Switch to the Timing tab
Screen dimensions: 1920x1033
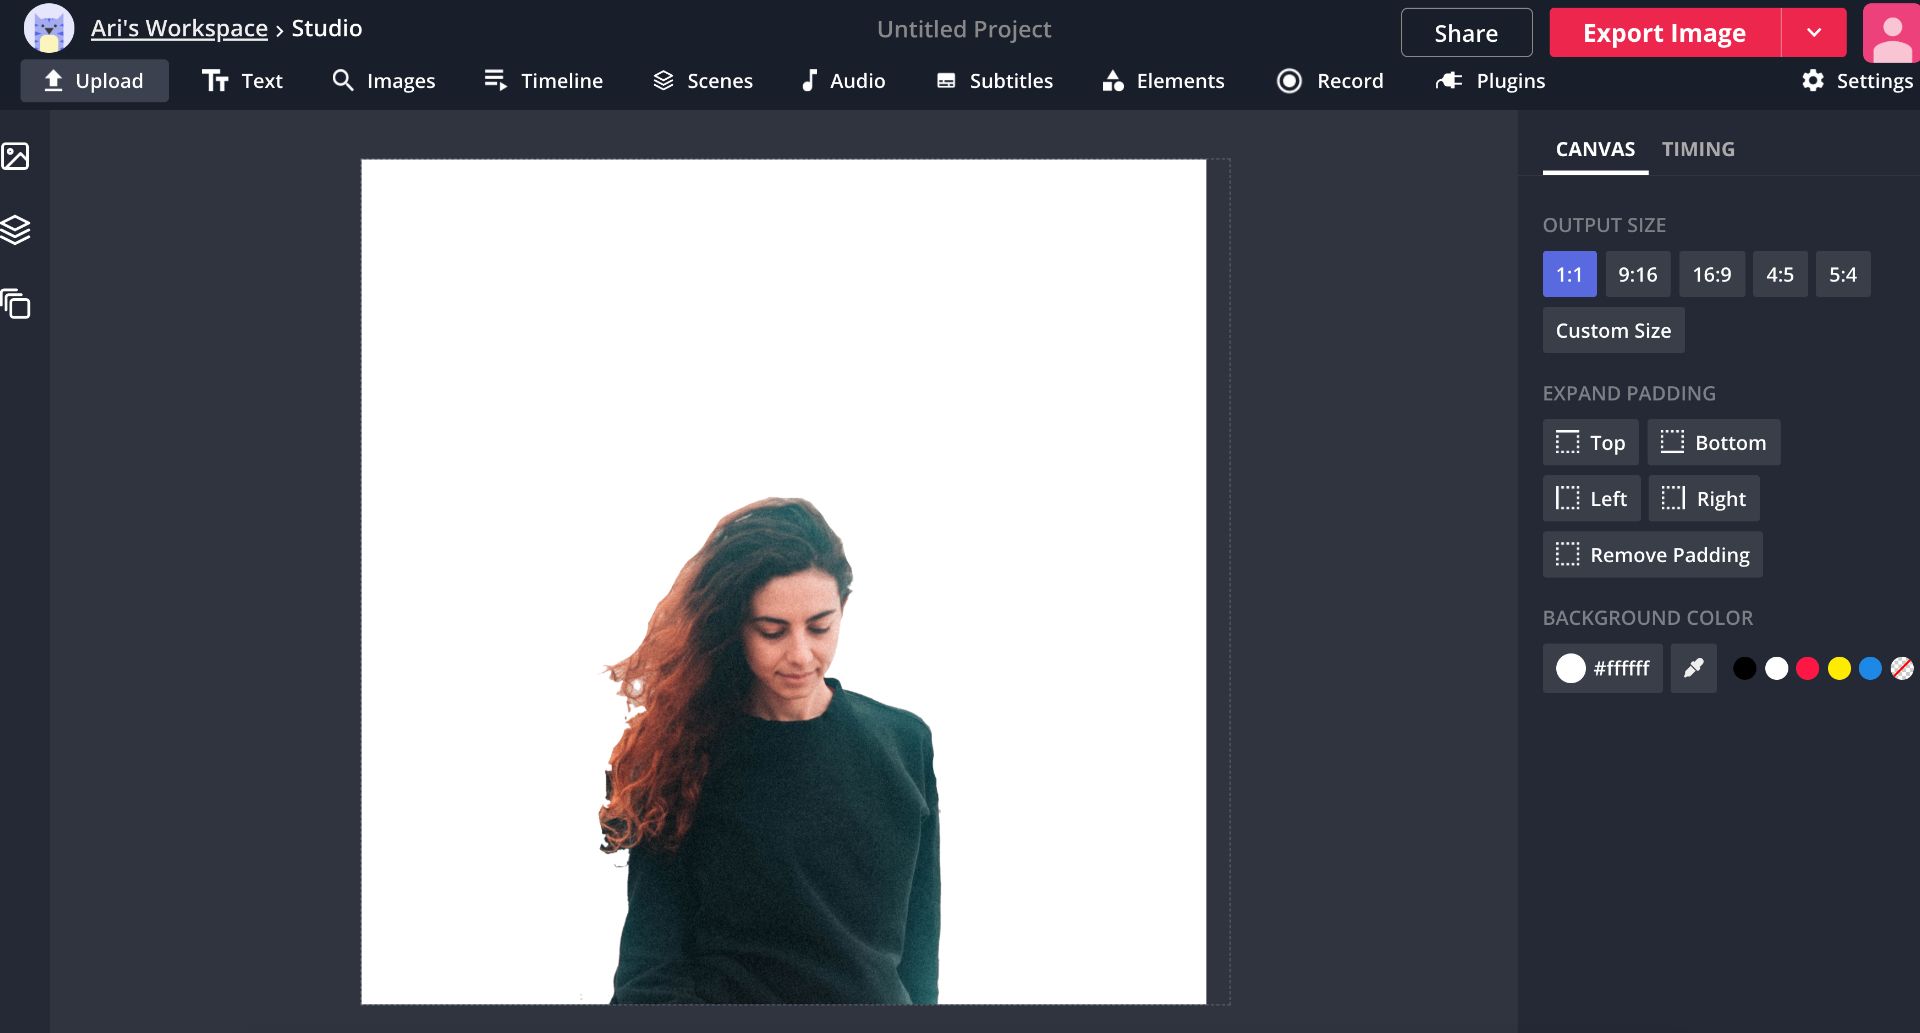(1697, 149)
